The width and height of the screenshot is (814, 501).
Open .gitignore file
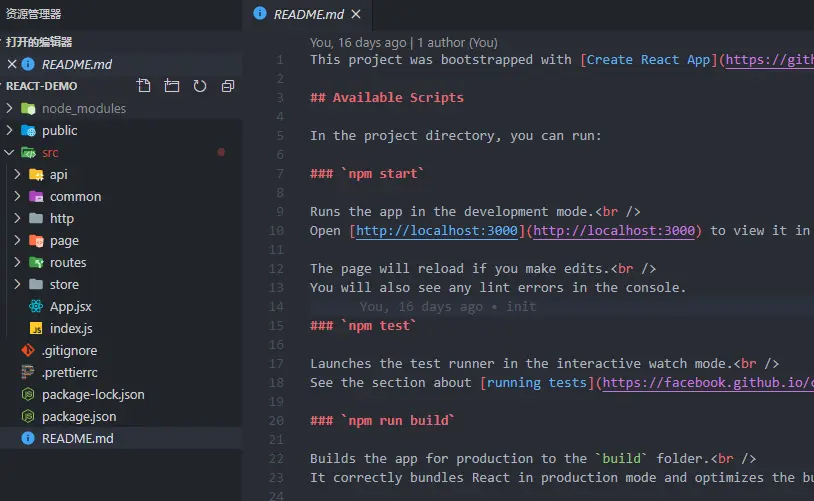70,351
